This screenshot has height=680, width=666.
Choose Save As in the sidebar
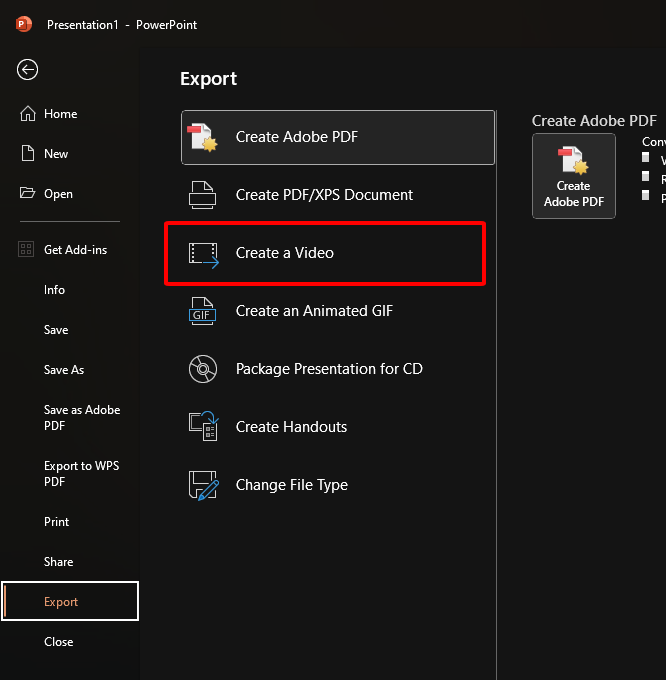pos(70,369)
